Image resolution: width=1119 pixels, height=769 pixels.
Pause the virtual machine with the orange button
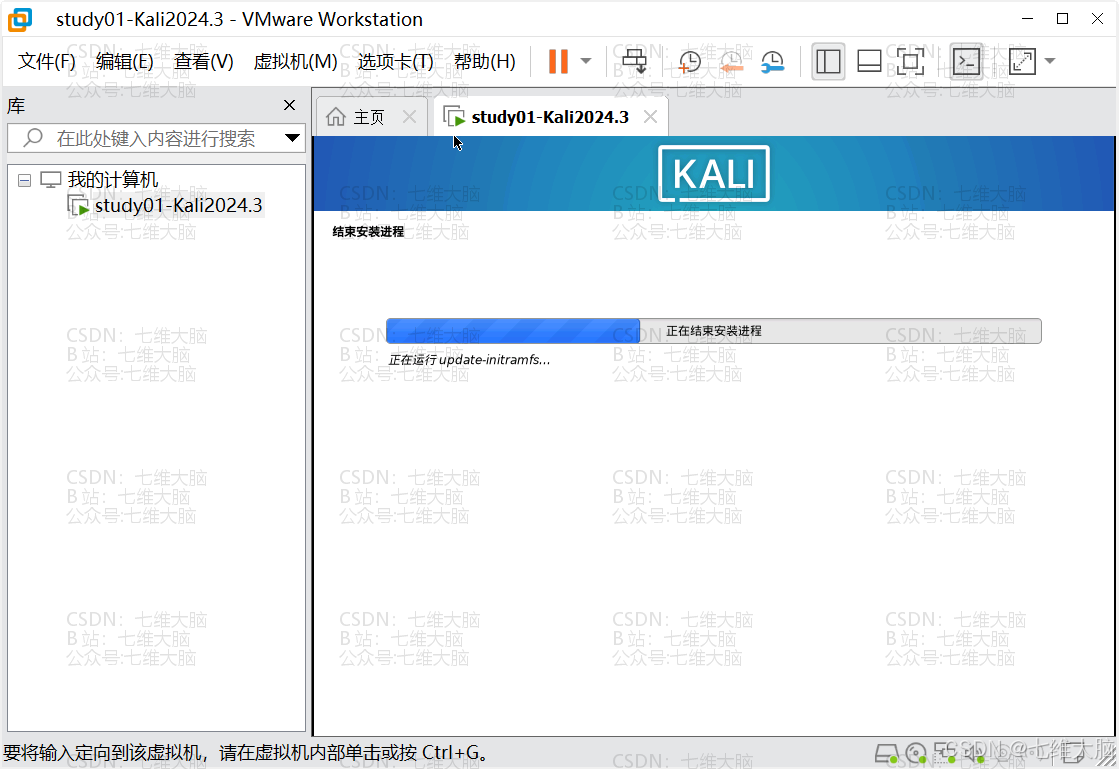tap(558, 61)
